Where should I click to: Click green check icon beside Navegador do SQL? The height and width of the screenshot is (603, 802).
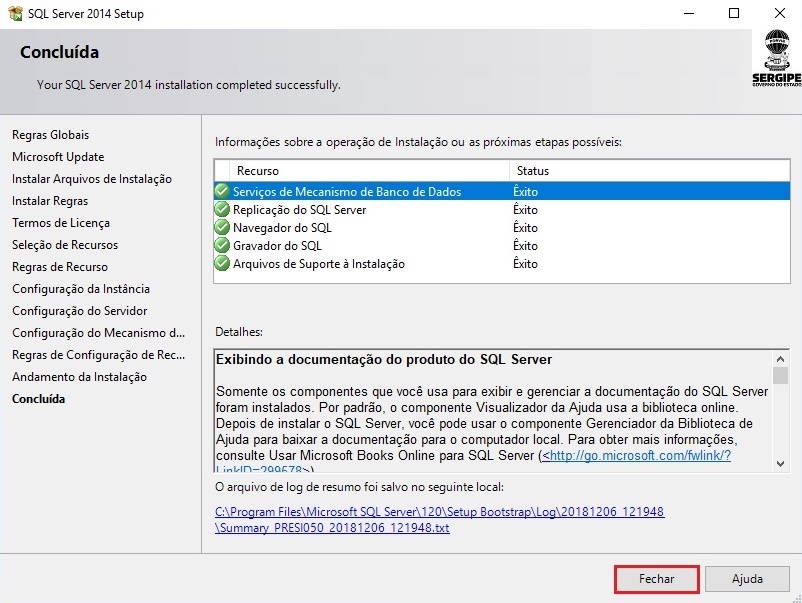pyautogui.click(x=222, y=228)
